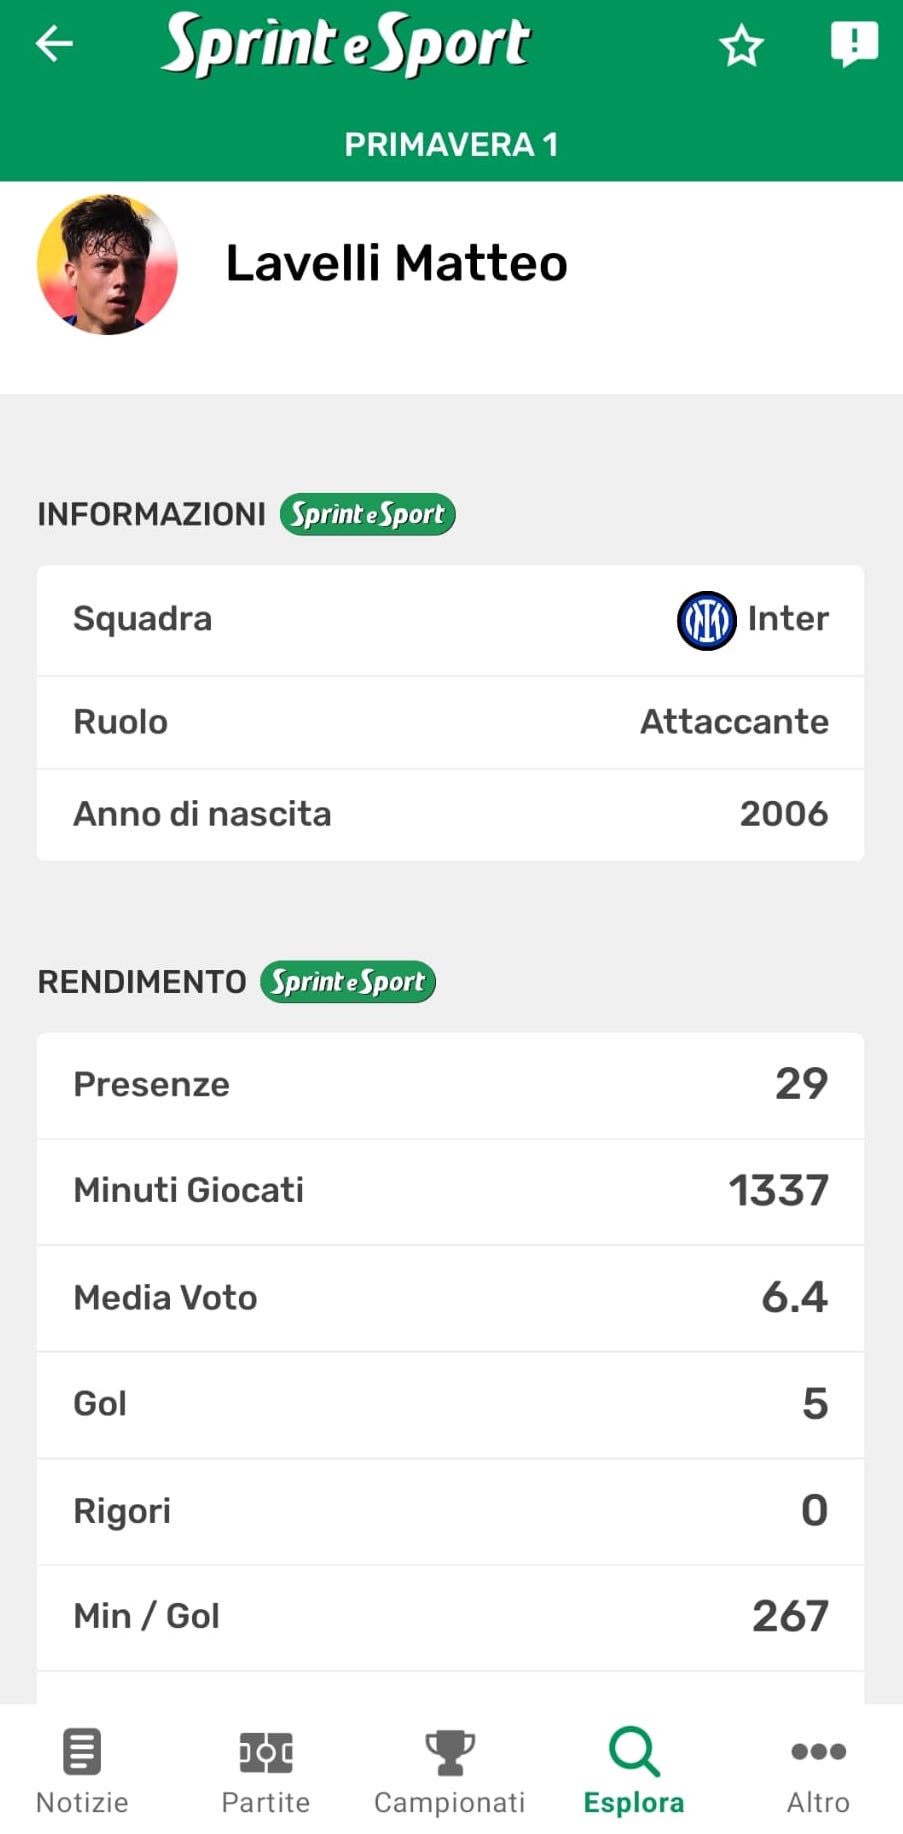Tap the Partite pitch icon
Screen dimensions: 903x1834
coord(266,1752)
